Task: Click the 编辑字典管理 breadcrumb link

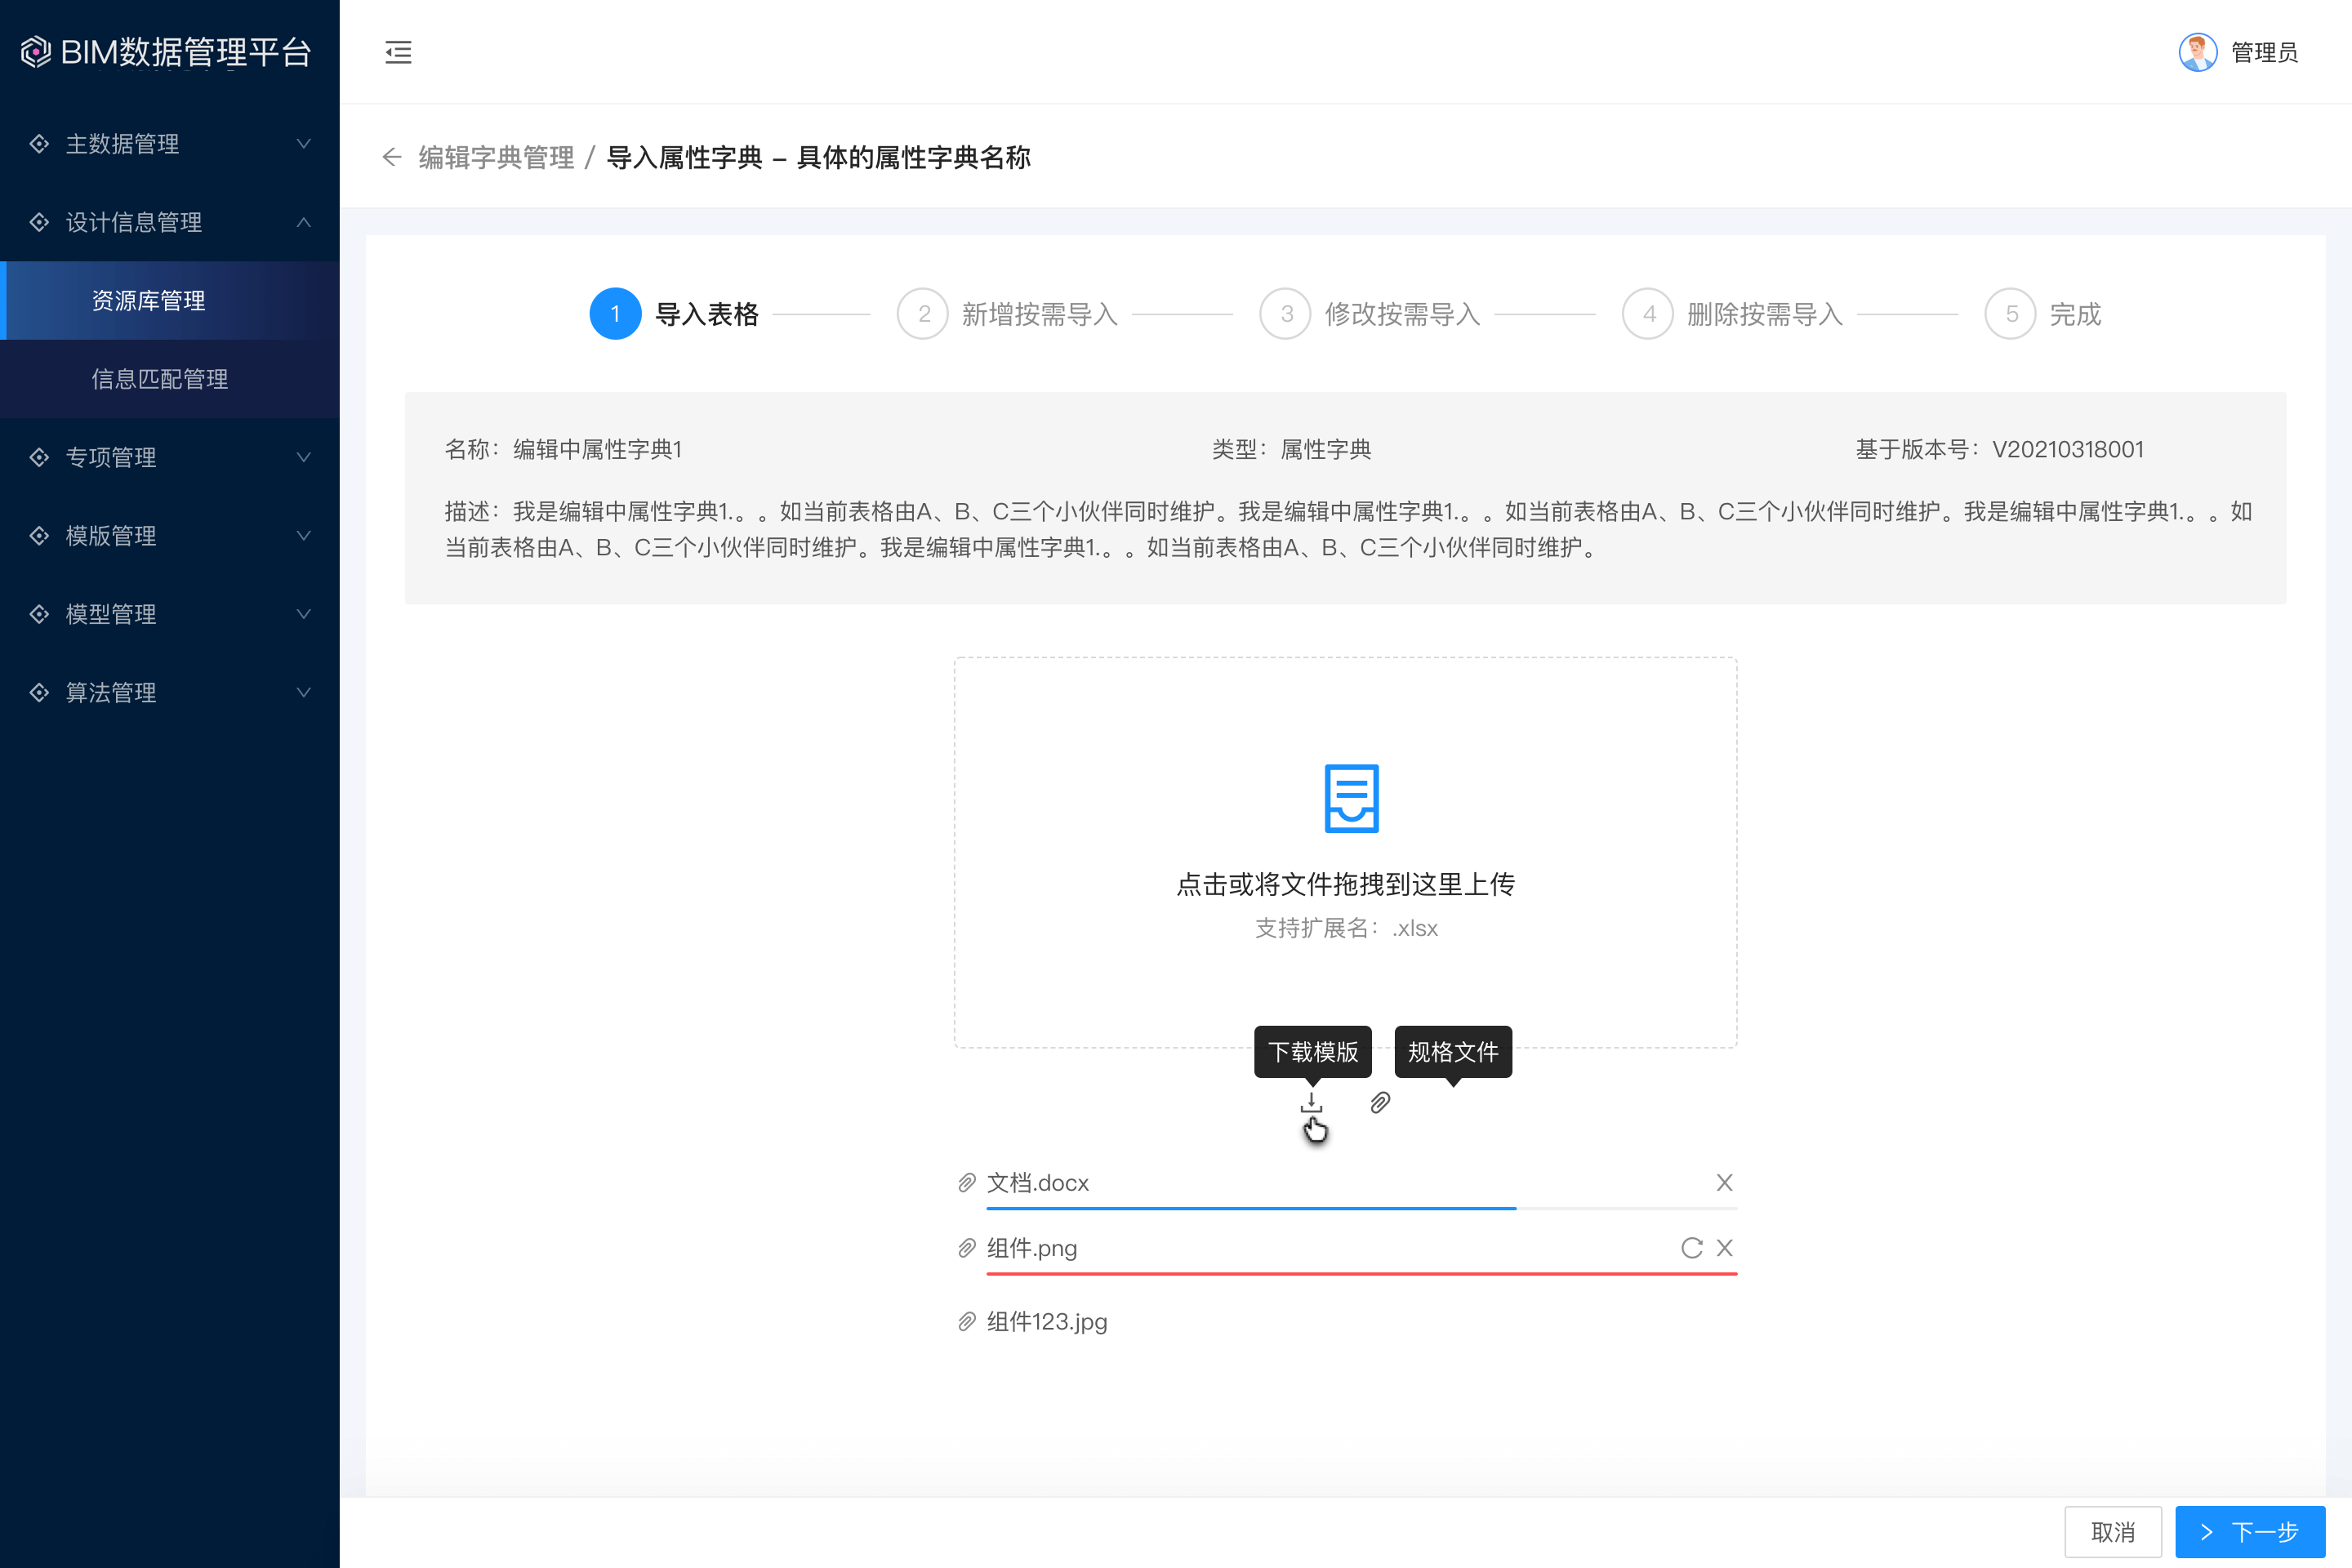Action: tap(496, 157)
